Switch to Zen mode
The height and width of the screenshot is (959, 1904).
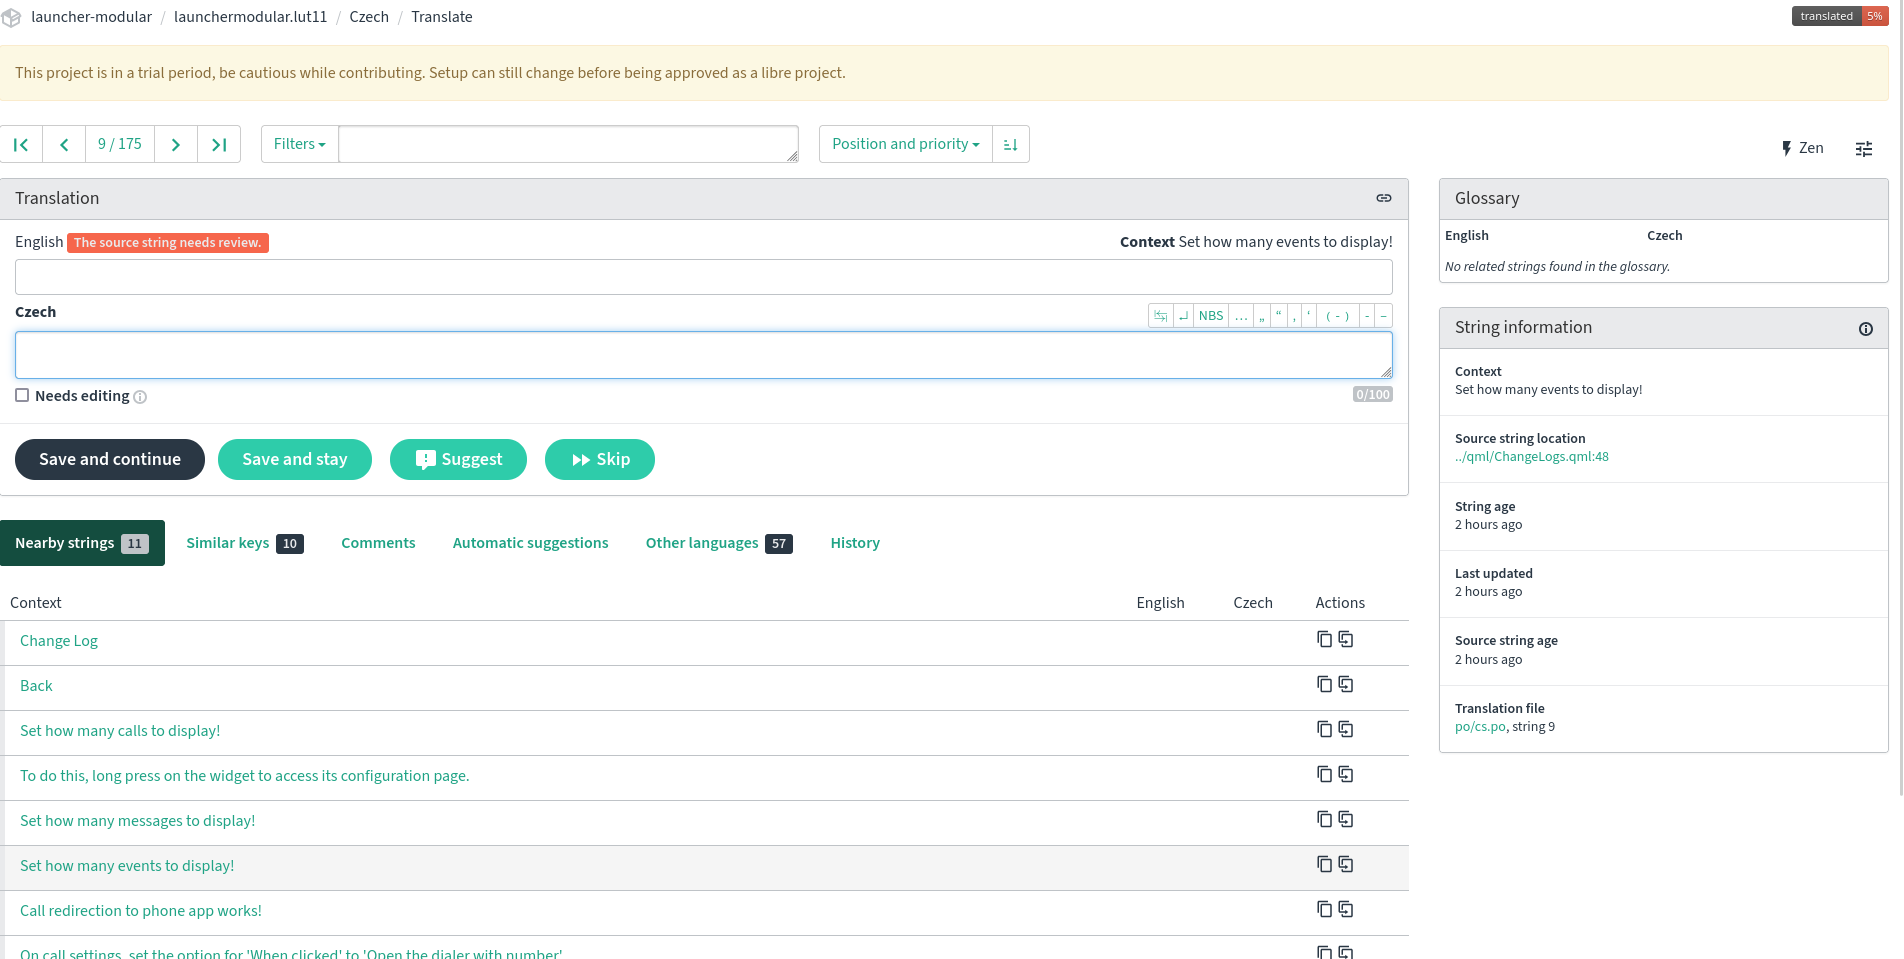tap(1803, 148)
